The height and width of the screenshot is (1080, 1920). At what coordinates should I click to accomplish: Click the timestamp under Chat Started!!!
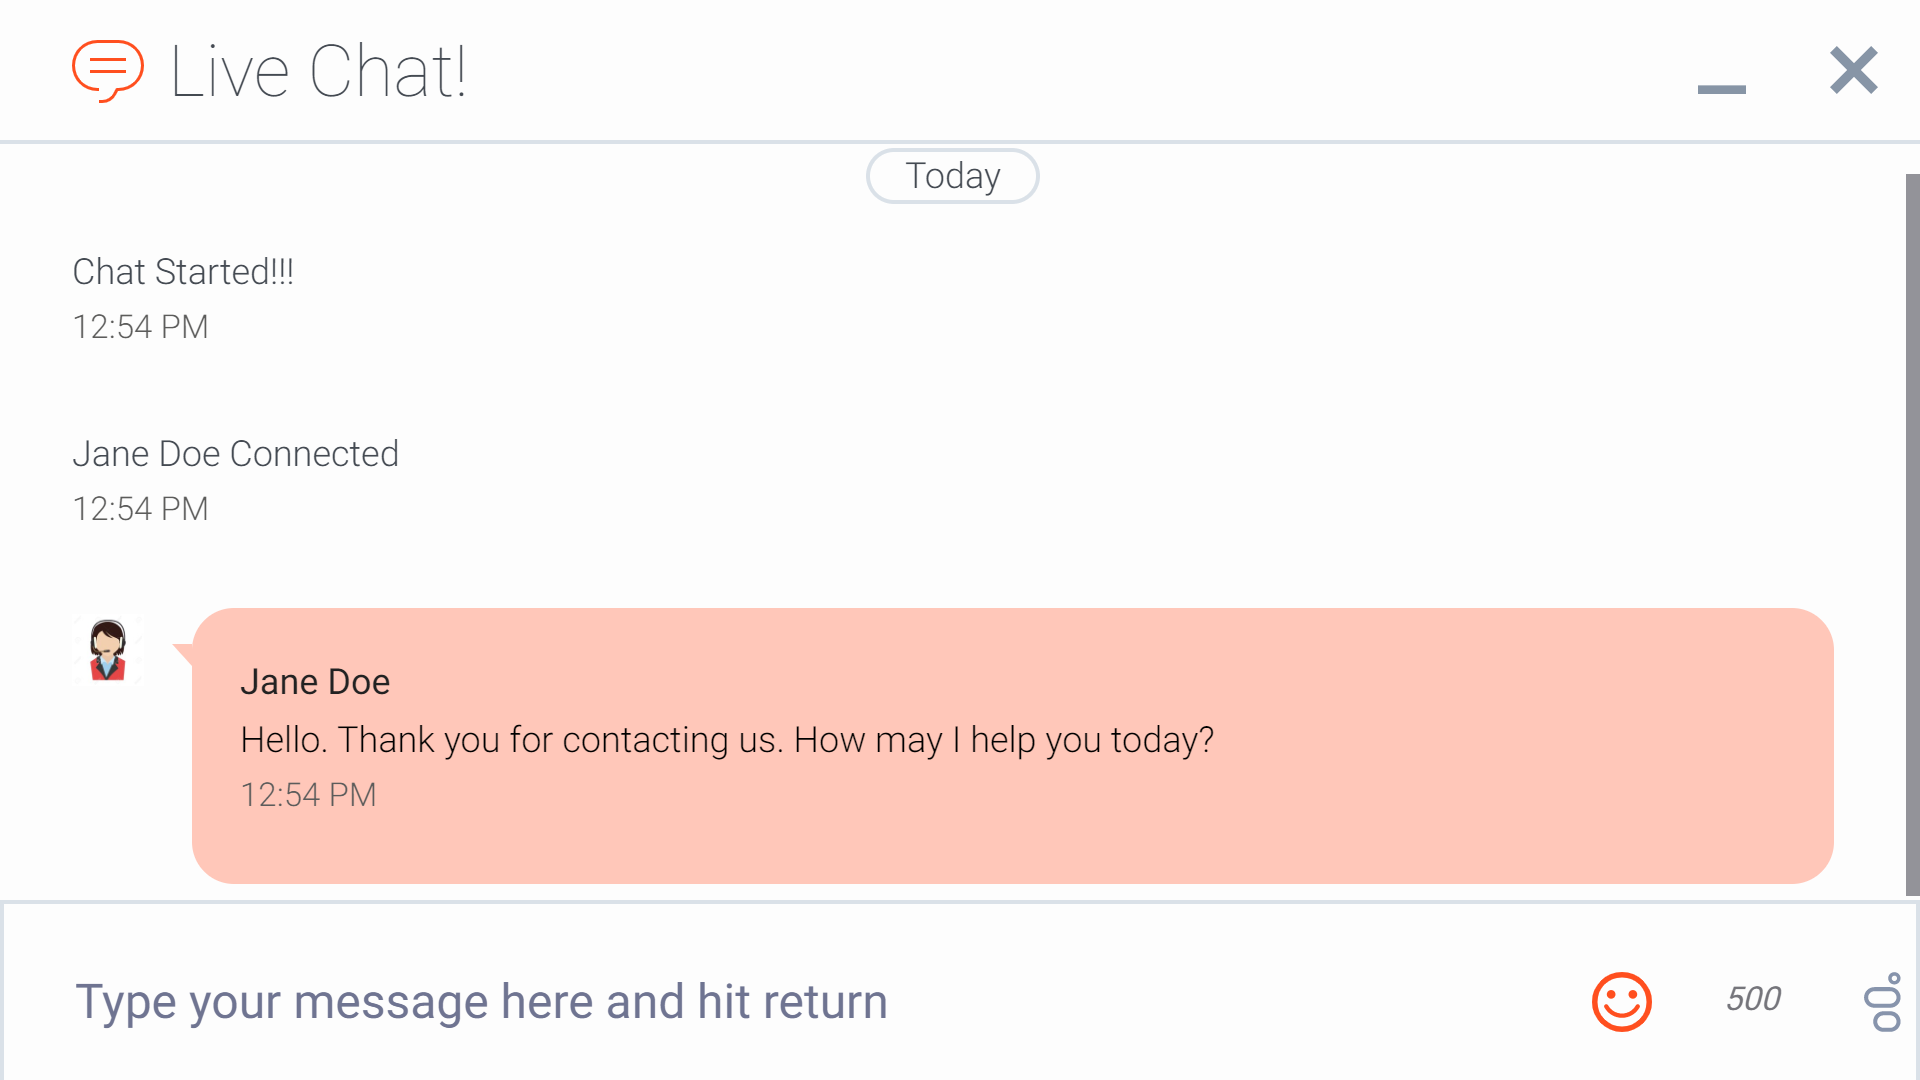pos(140,327)
